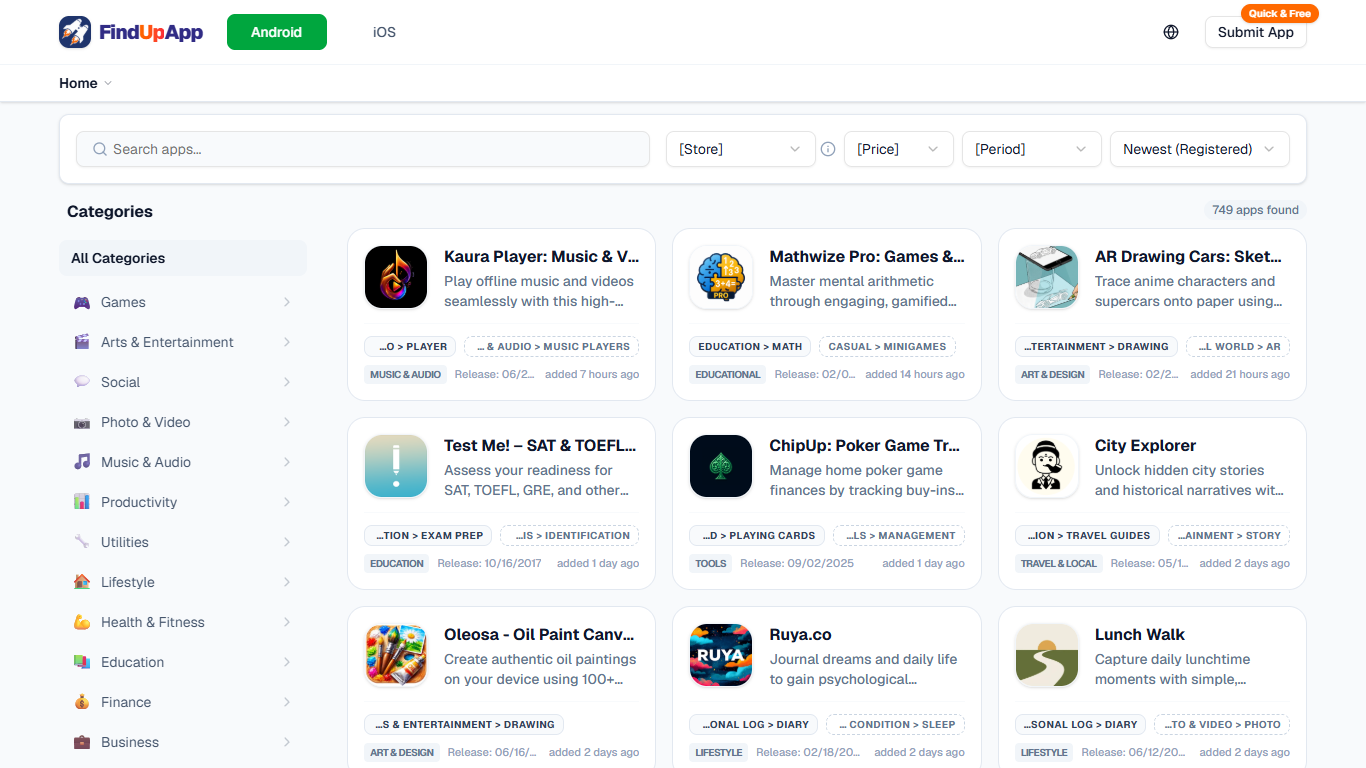Open Oleosa Oil Paint app icon
Image resolution: width=1366 pixels, height=768 pixels.
[x=396, y=655]
